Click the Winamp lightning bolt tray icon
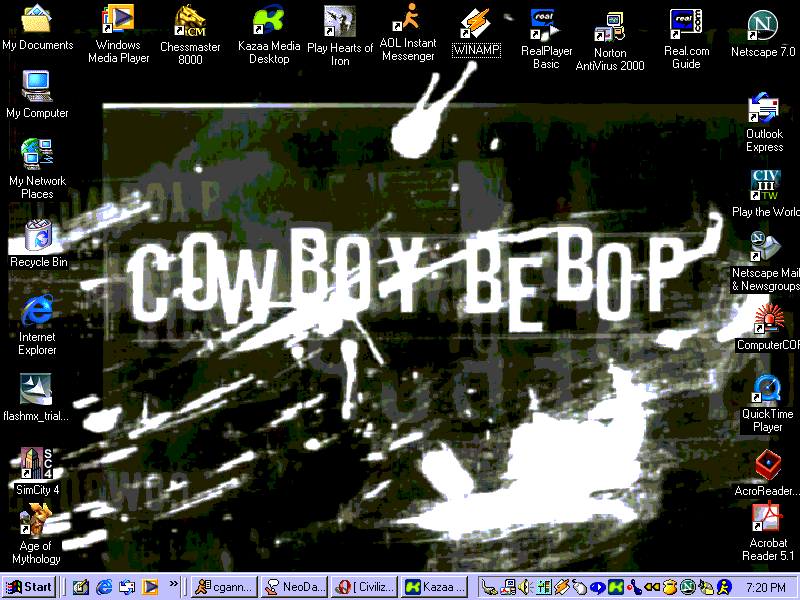Screen dimensions: 800x600 click(x=562, y=587)
